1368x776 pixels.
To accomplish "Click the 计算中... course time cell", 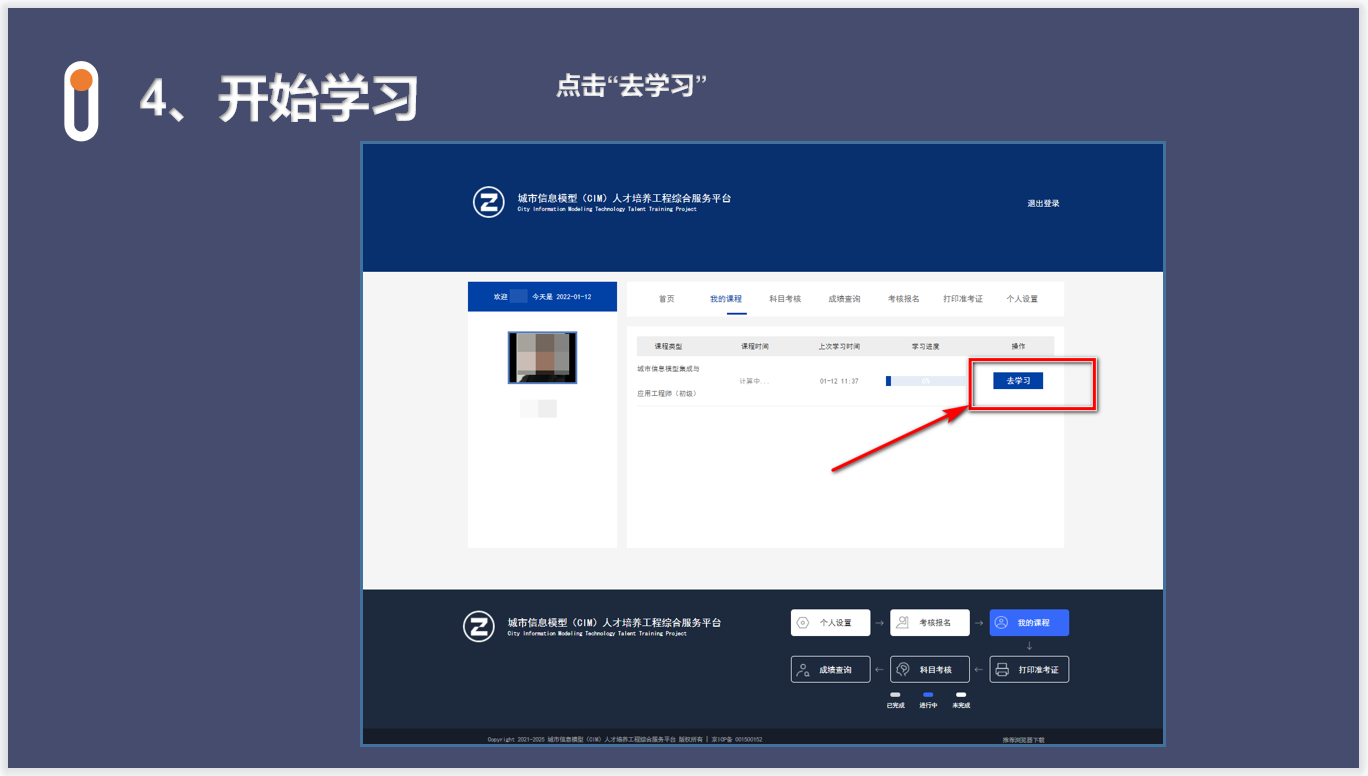I will tap(754, 381).
